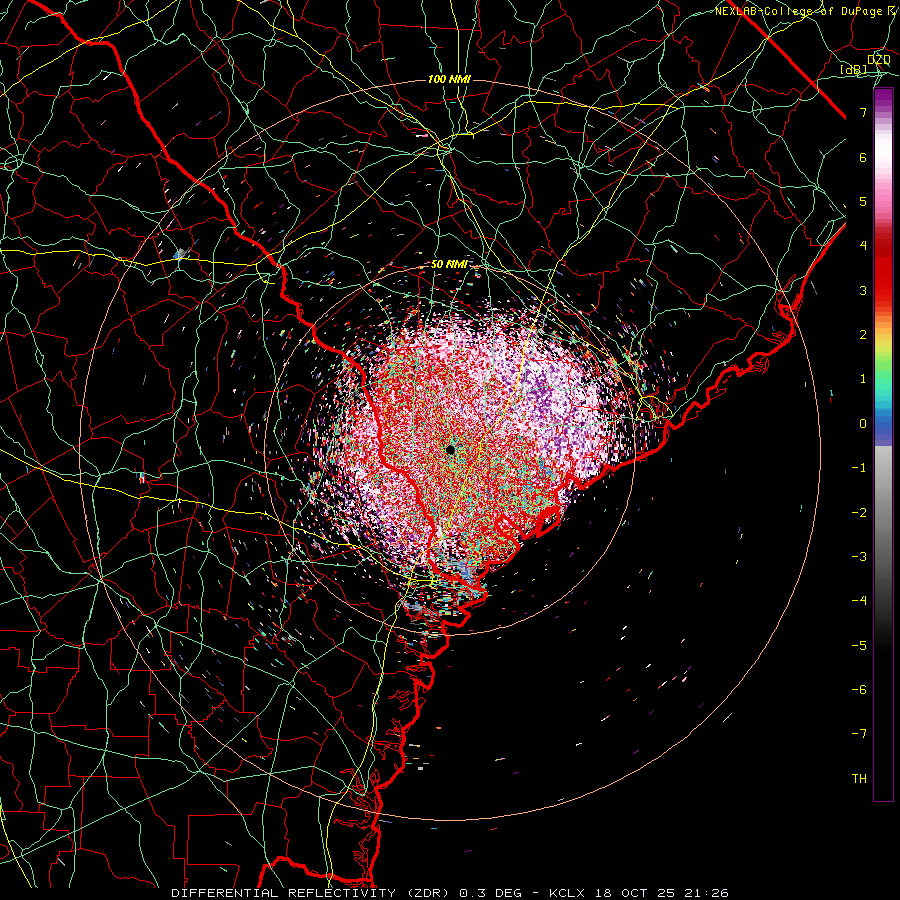
Task: Click the 1 value on the color scale
Action: click(x=863, y=379)
